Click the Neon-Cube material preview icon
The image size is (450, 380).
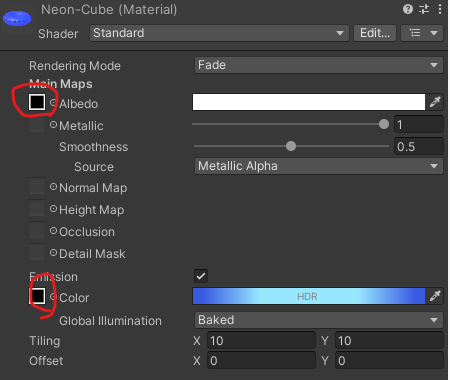tap(17, 18)
